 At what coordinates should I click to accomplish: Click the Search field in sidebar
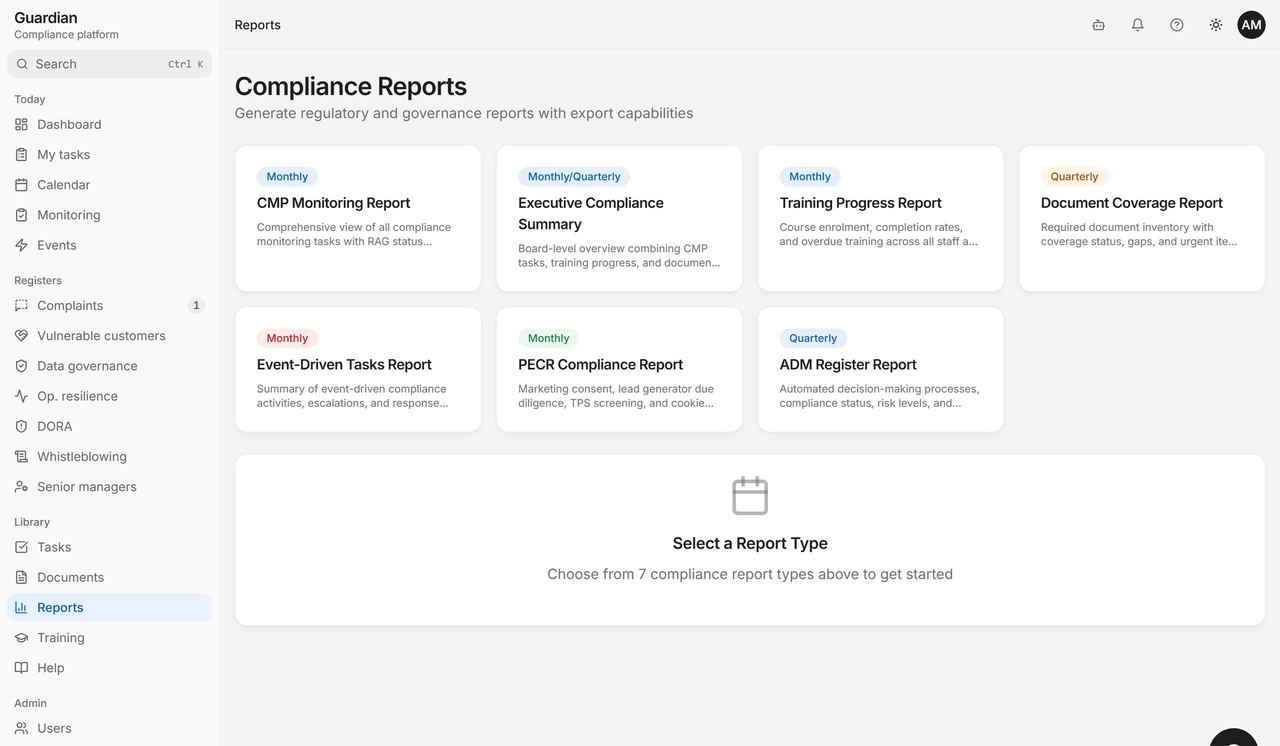pyautogui.click(x=110, y=64)
